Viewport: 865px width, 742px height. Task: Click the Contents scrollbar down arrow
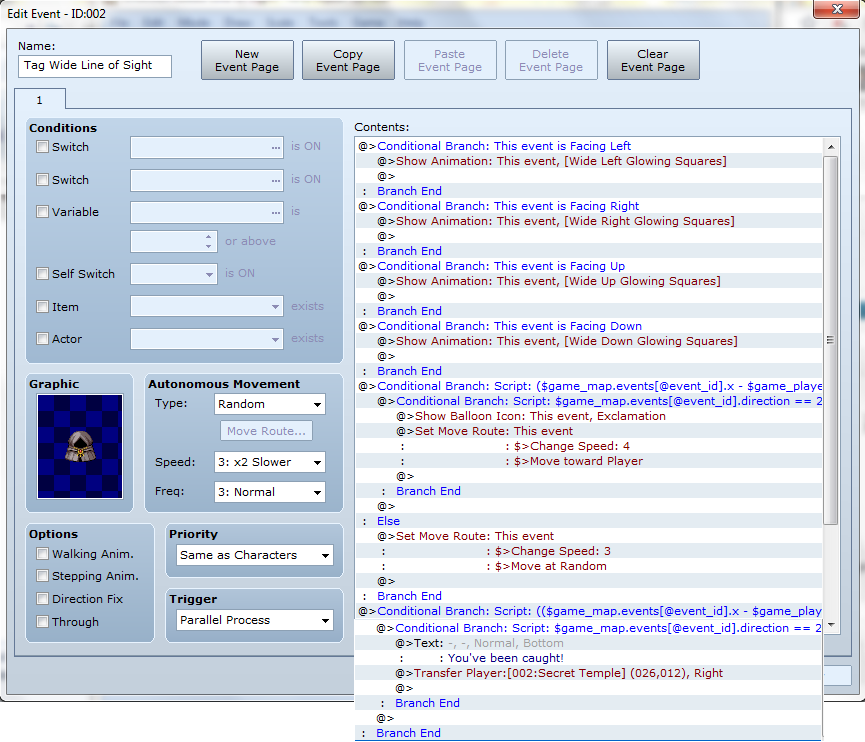click(831, 625)
